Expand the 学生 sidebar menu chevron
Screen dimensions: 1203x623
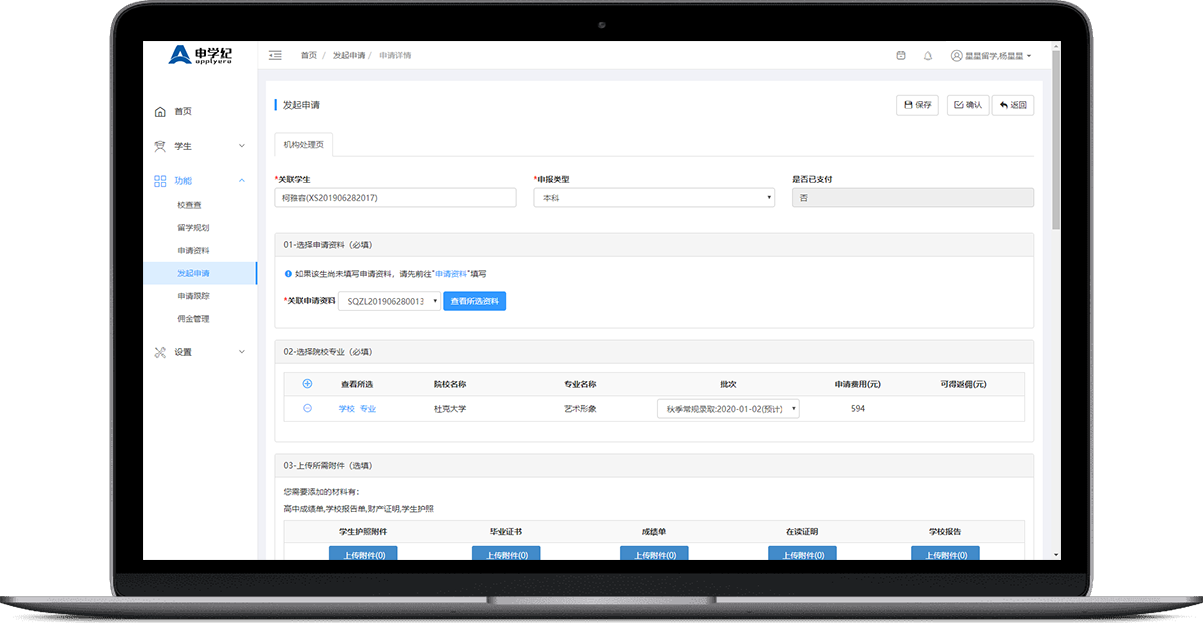click(x=242, y=146)
